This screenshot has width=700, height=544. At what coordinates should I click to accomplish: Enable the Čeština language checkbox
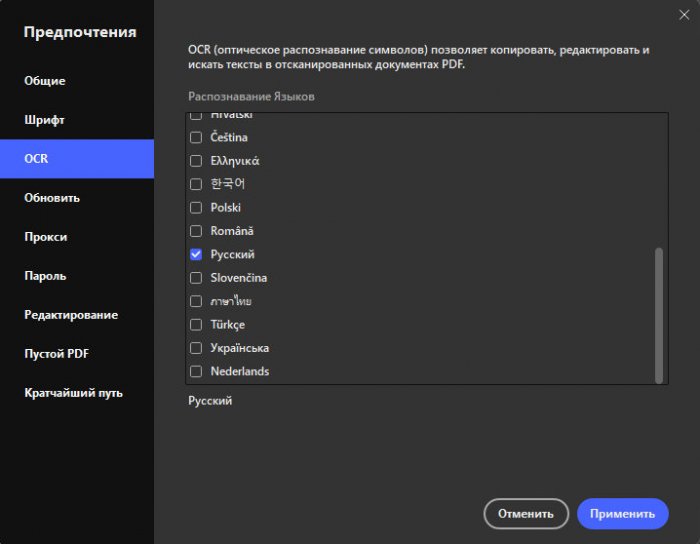[196, 138]
